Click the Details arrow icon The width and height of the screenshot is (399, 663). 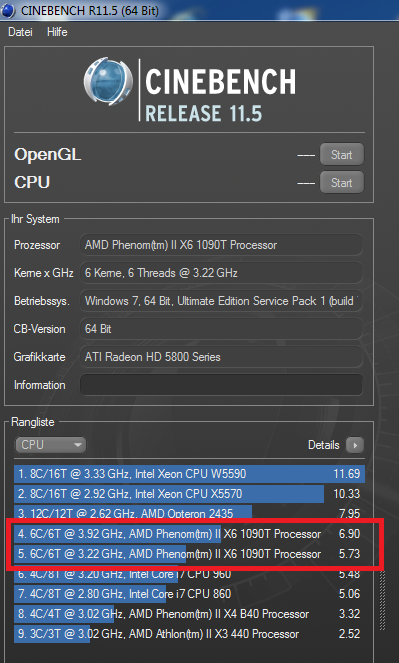[x=355, y=445]
